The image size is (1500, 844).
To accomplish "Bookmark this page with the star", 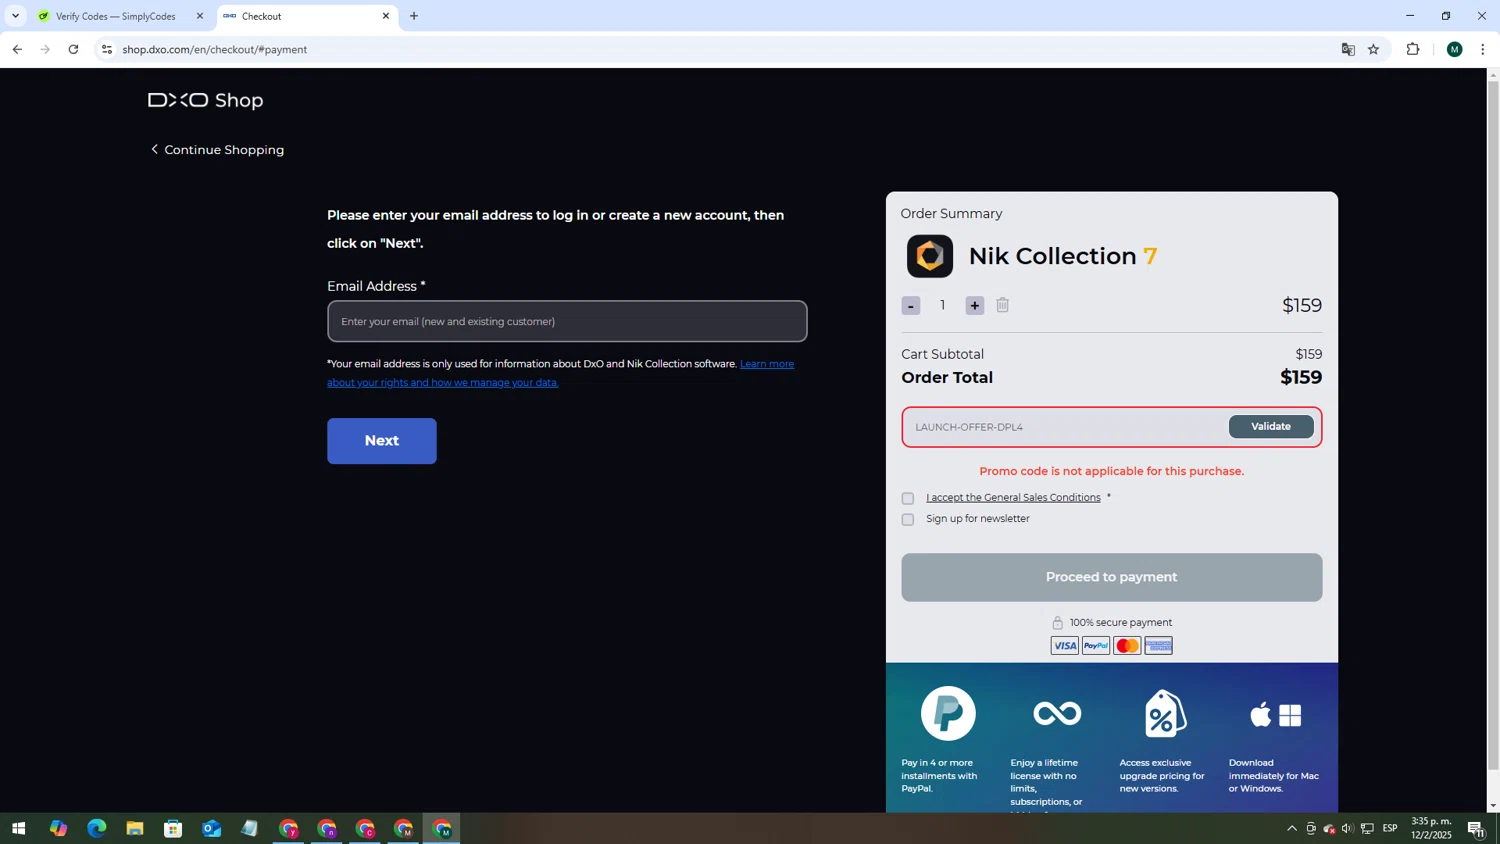I will click(1374, 49).
